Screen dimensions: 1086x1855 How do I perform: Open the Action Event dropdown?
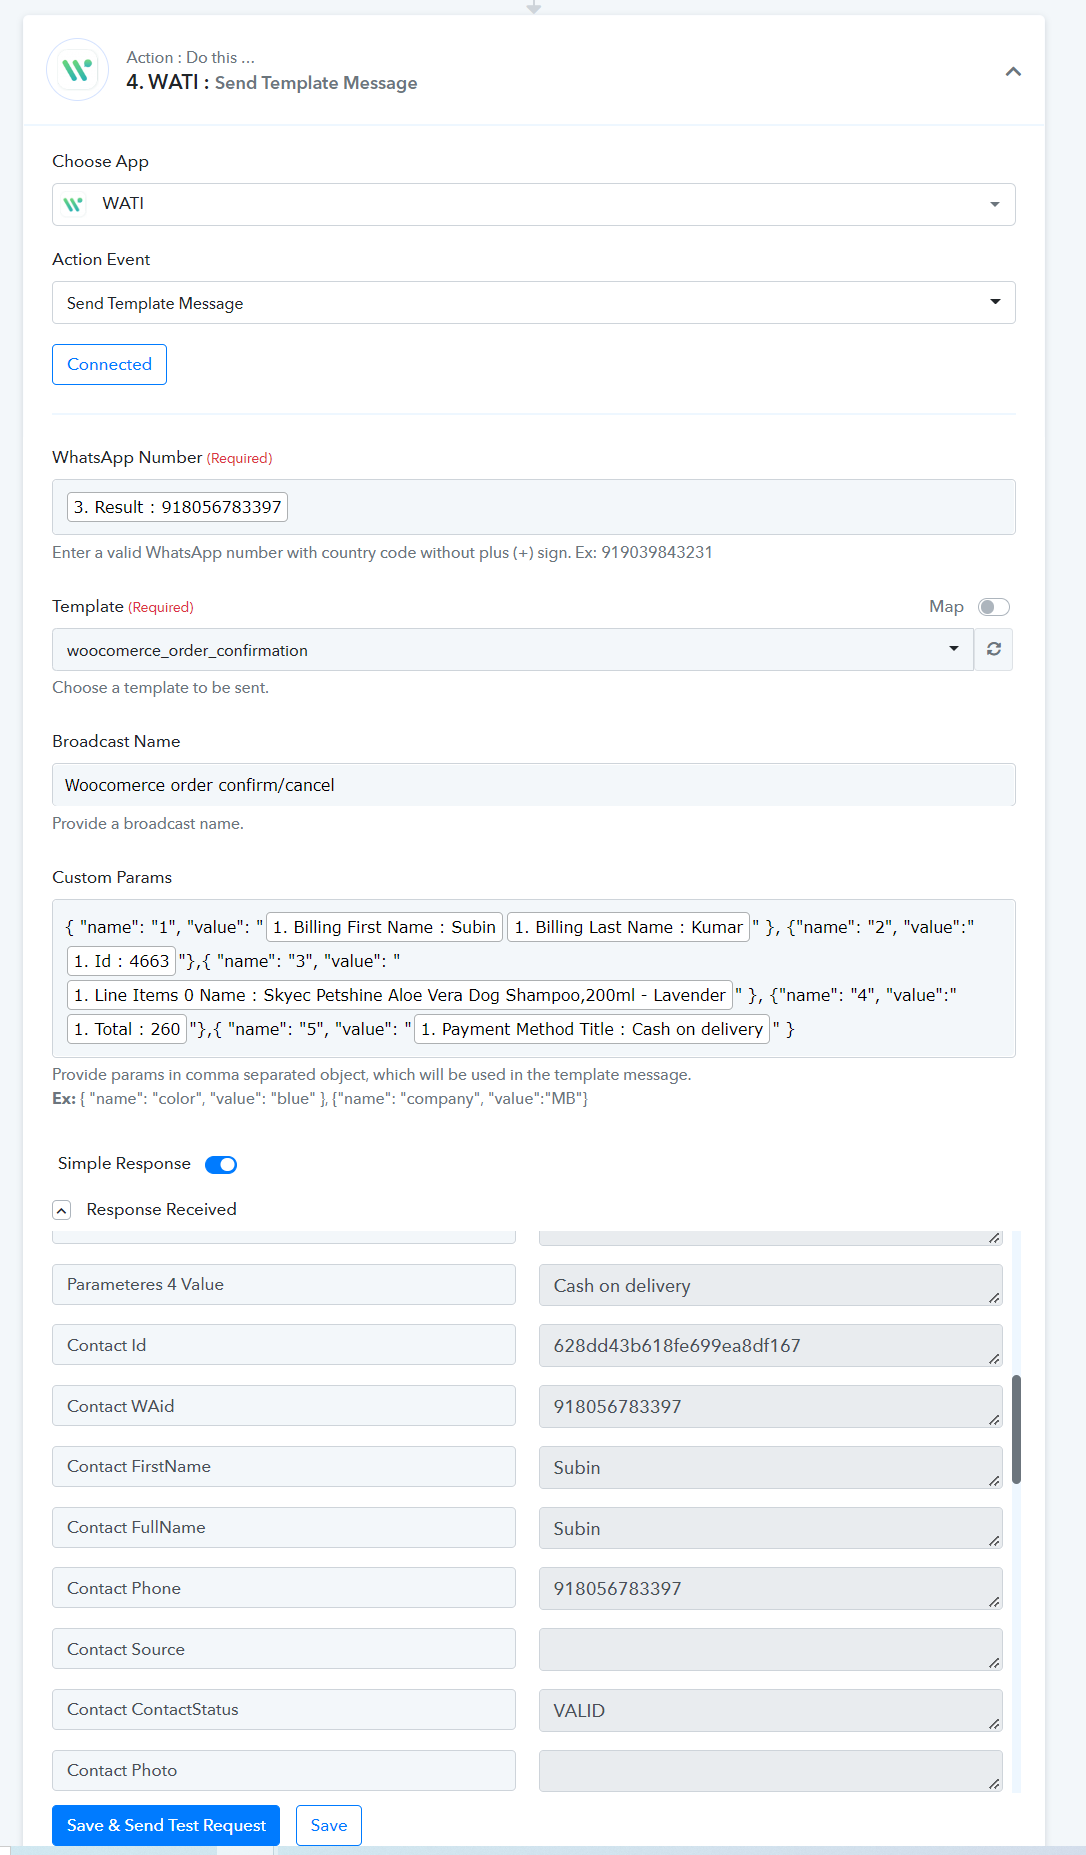[534, 302]
